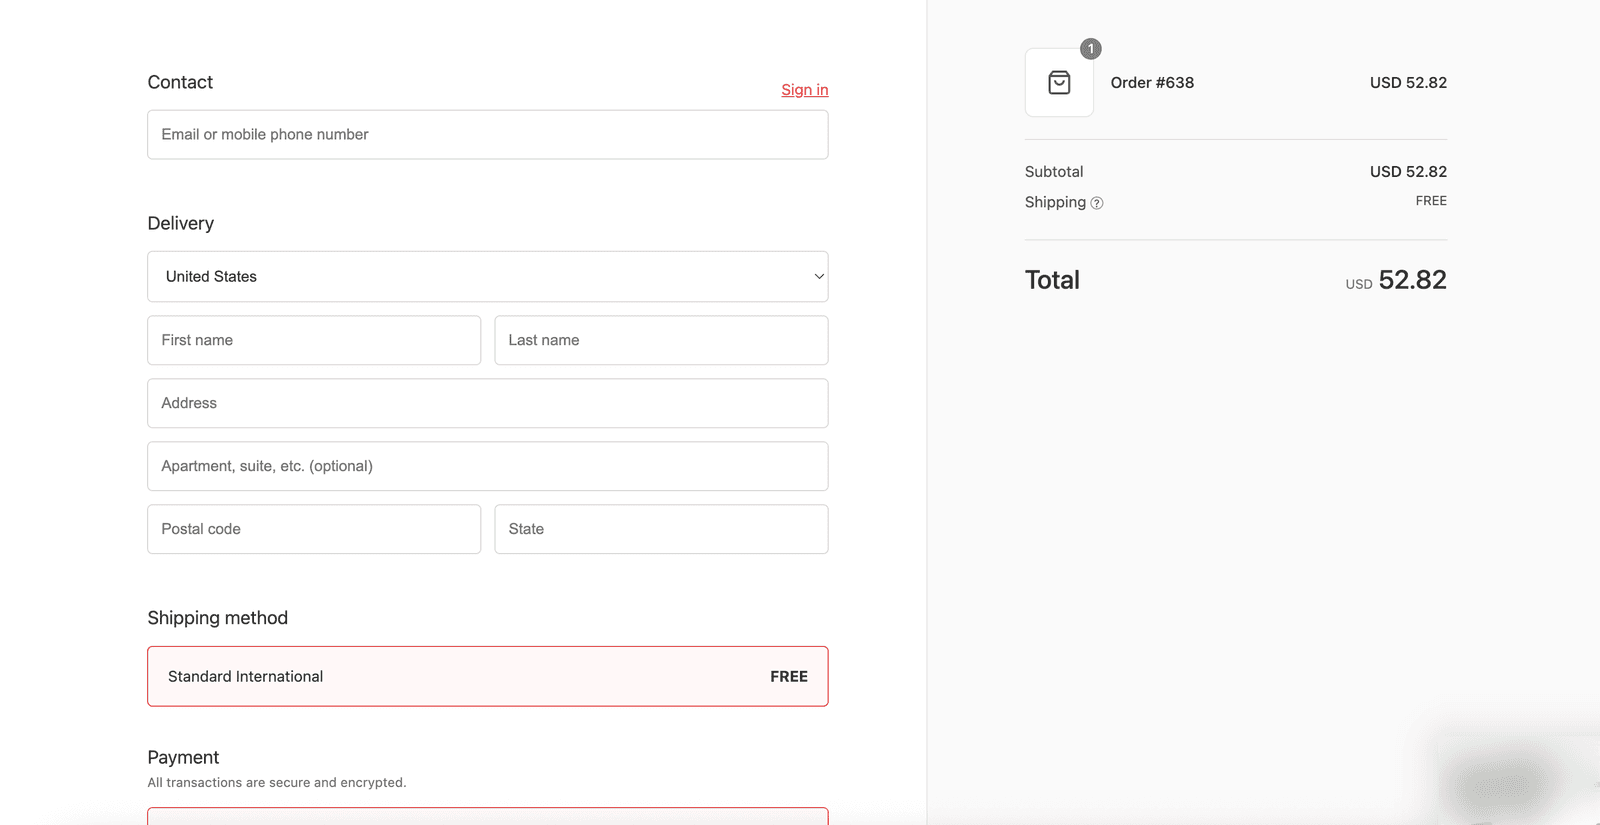Focus the Email or mobile phone number field
1600x825 pixels.
[x=488, y=135]
